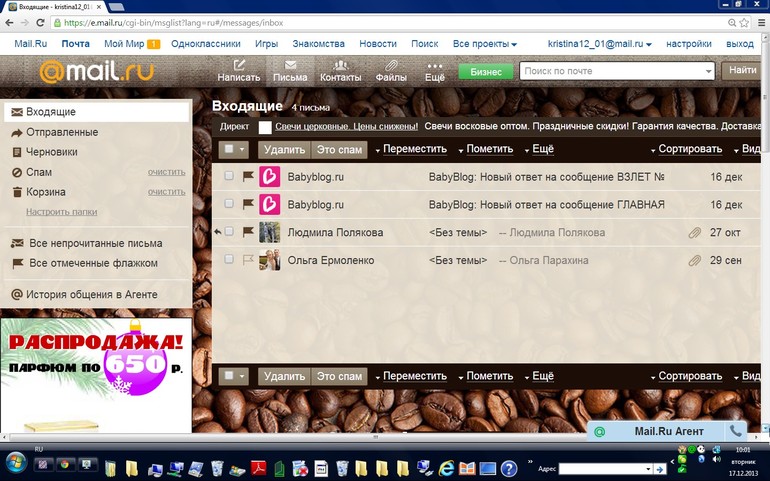
Task: Open Одноклассники link in top bar
Action: pos(206,44)
